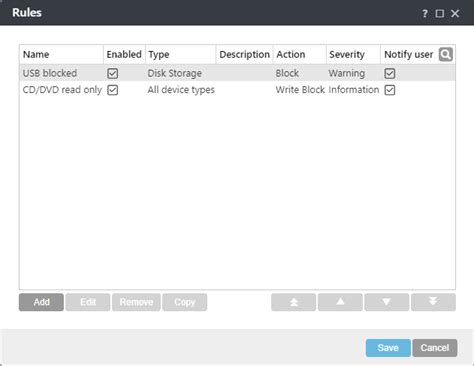Image resolution: width=474 pixels, height=366 pixels.
Task: Click the Severity column header
Action: click(353, 54)
